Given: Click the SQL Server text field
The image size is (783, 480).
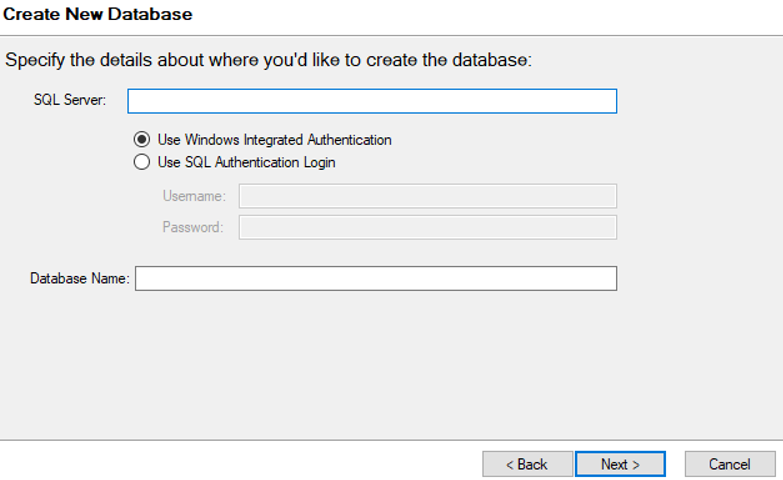Looking at the screenshot, I should coord(371,101).
